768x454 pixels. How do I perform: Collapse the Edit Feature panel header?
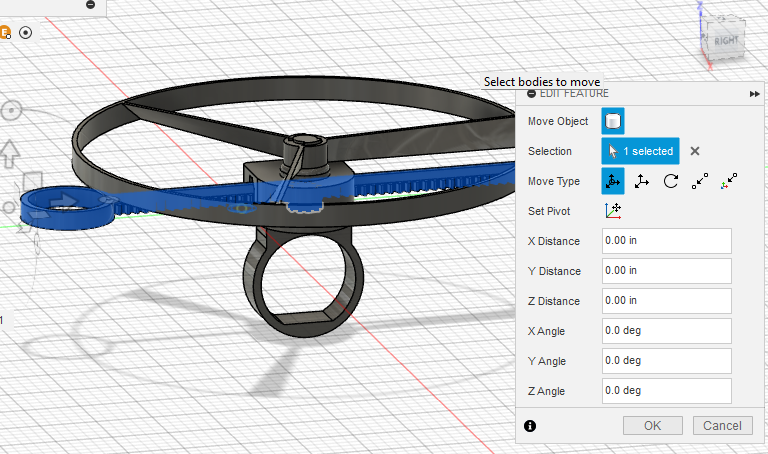pyautogui.click(x=531, y=94)
